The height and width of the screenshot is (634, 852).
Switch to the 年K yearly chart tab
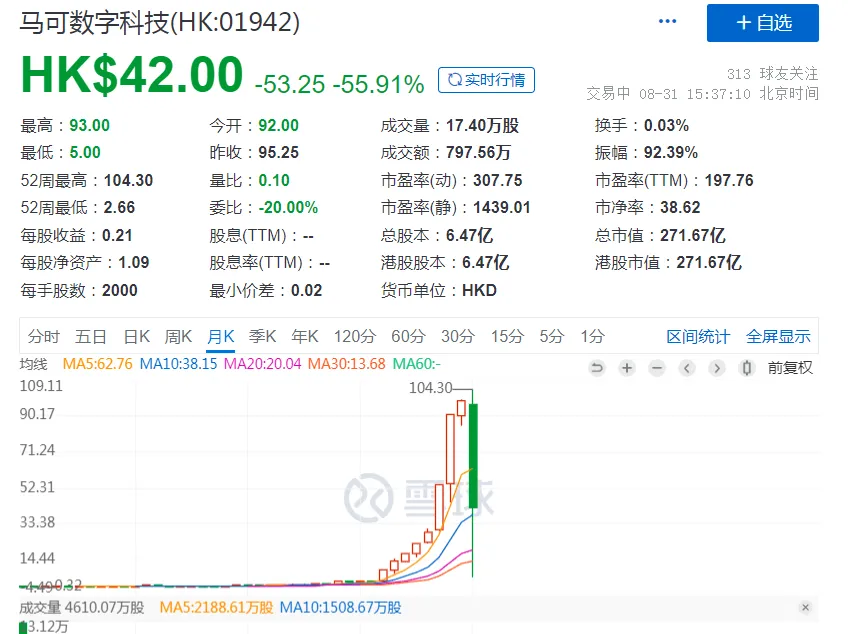[304, 336]
